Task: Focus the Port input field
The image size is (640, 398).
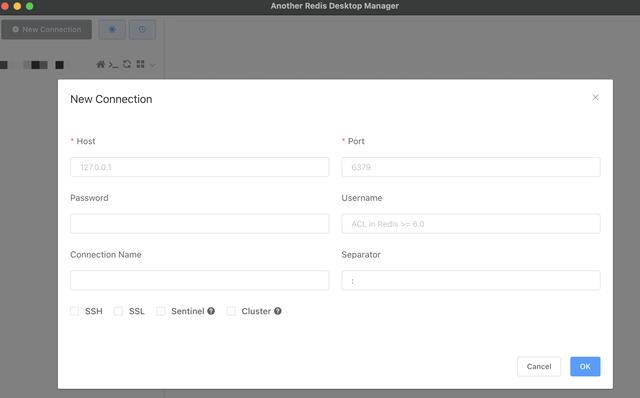Action: 471,167
